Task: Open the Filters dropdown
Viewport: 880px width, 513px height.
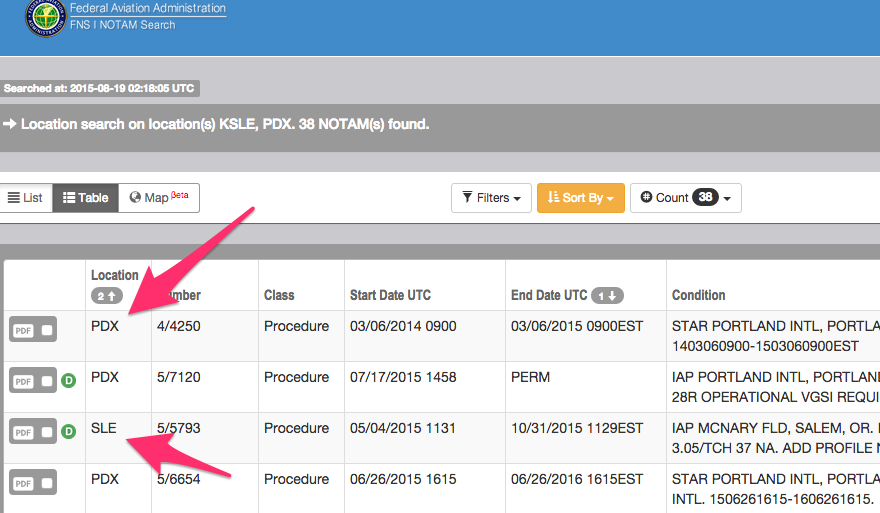Action: point(491,198)
